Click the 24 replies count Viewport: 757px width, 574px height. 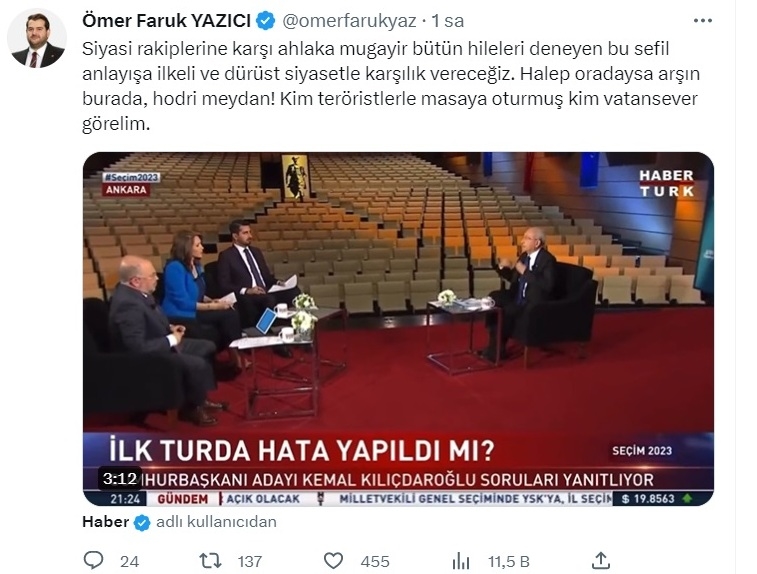pos(129,561)
